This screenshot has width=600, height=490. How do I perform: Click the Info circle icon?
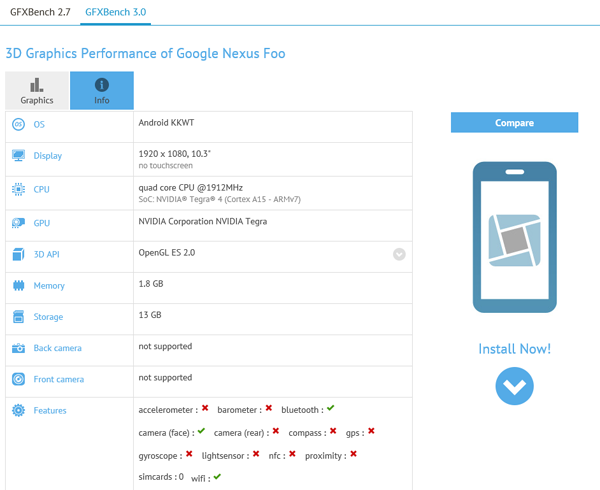102,85
